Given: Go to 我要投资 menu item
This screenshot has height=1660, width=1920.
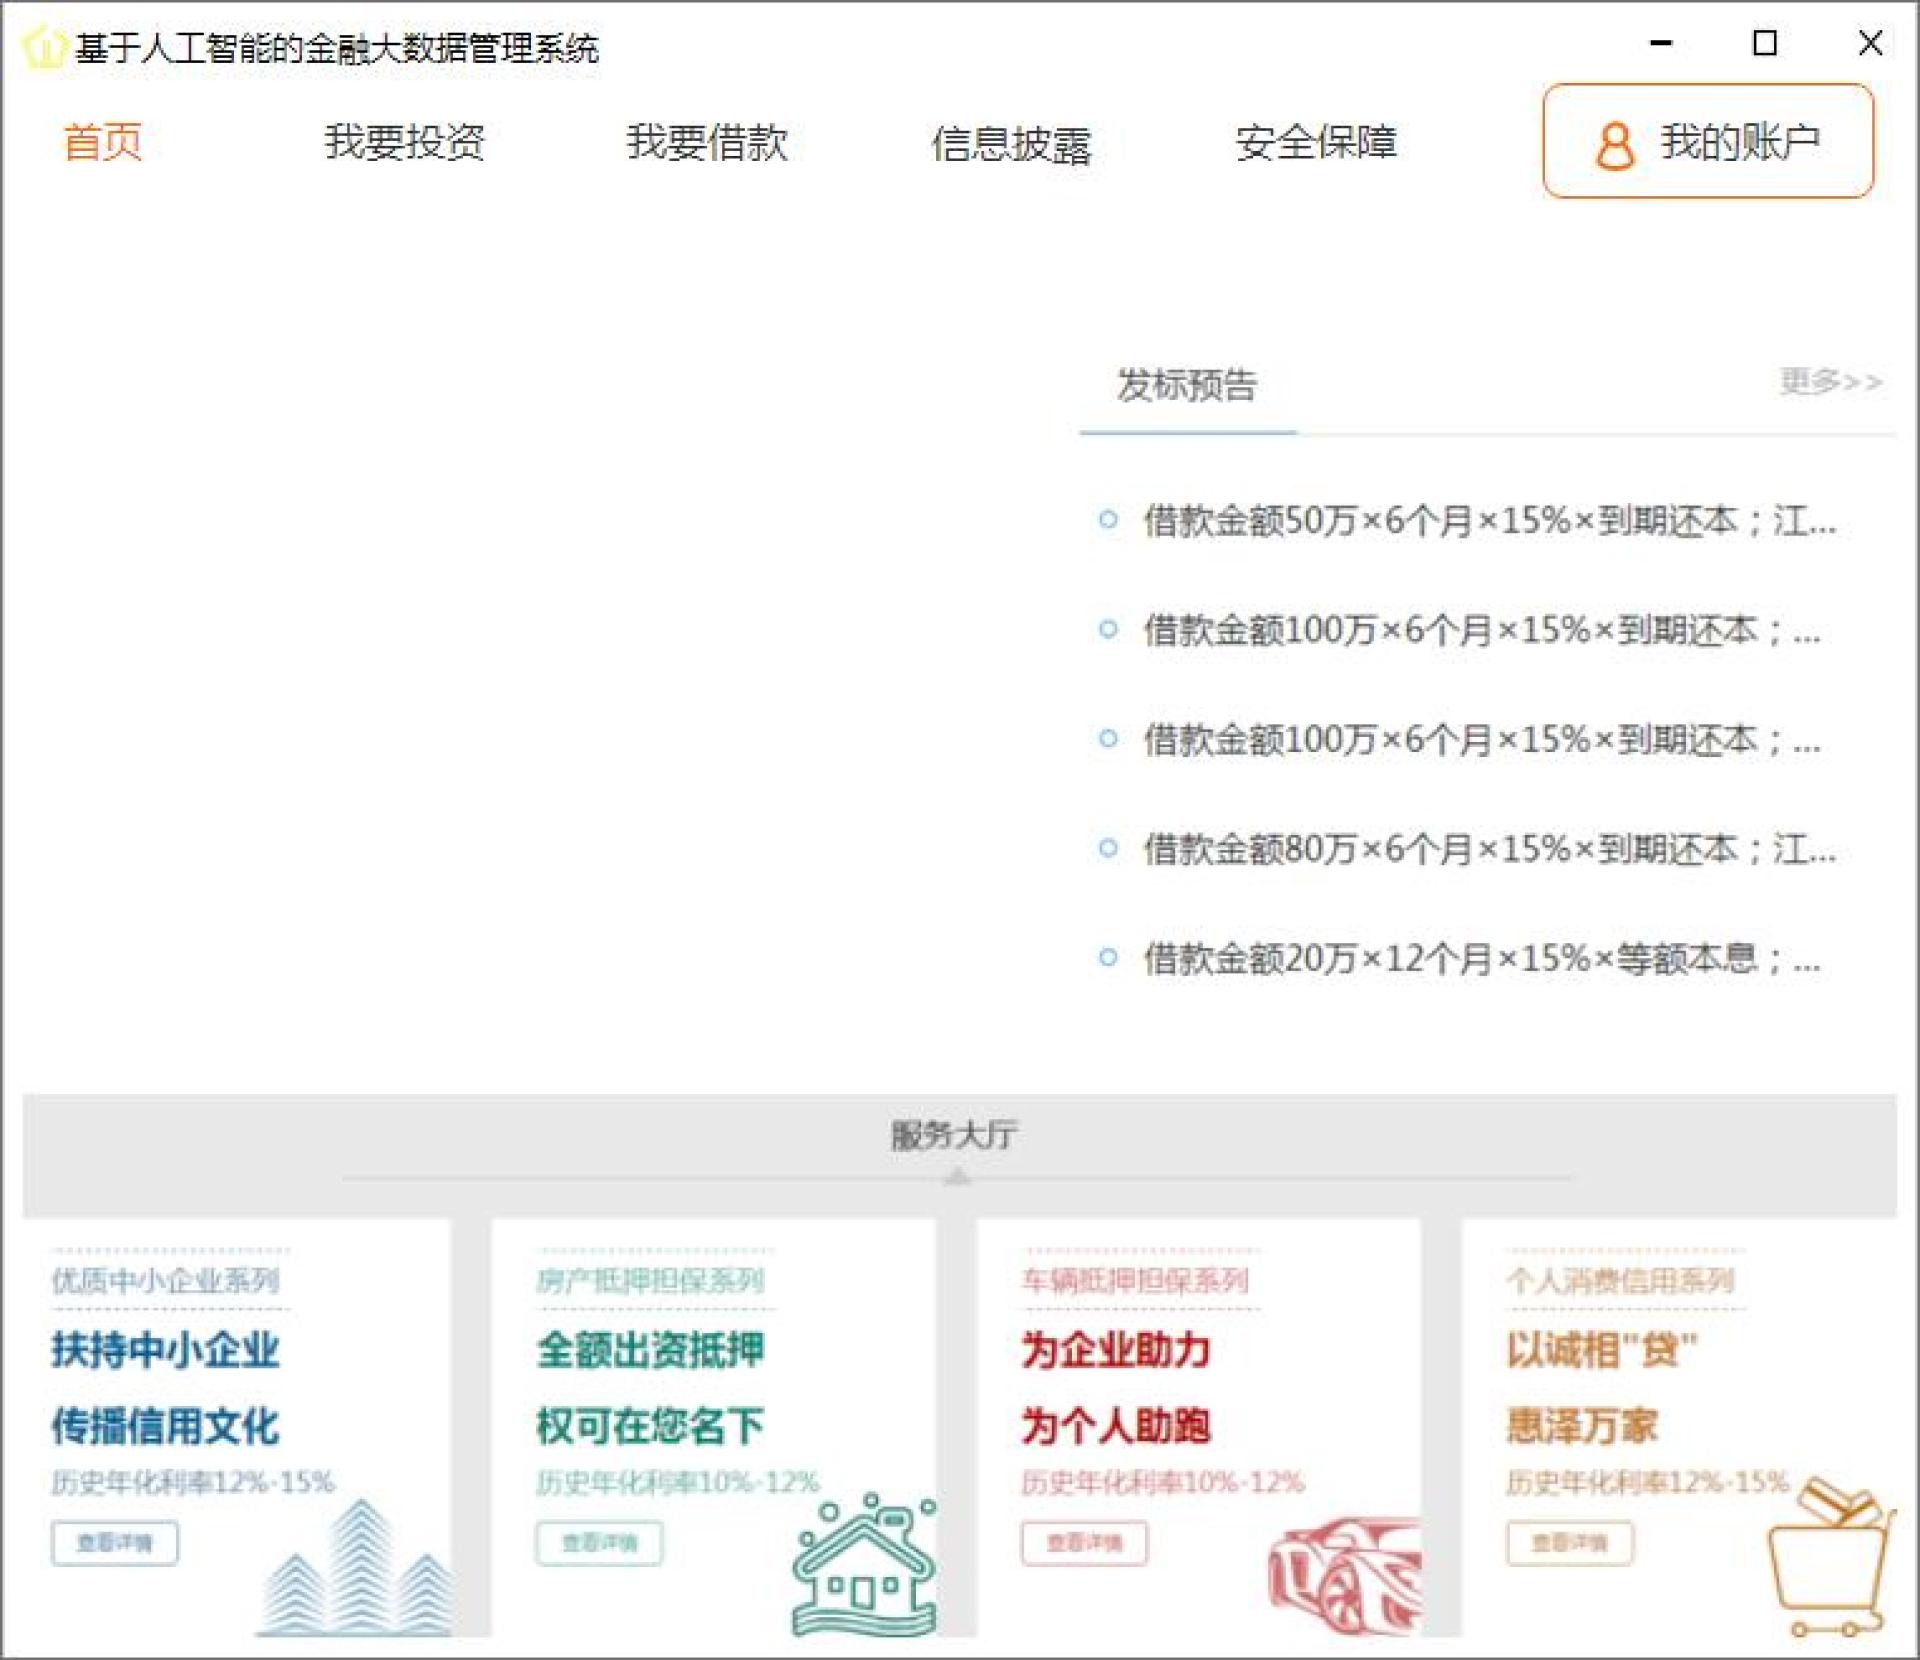Looking at the screenshot, I should [x=404, y=142].
